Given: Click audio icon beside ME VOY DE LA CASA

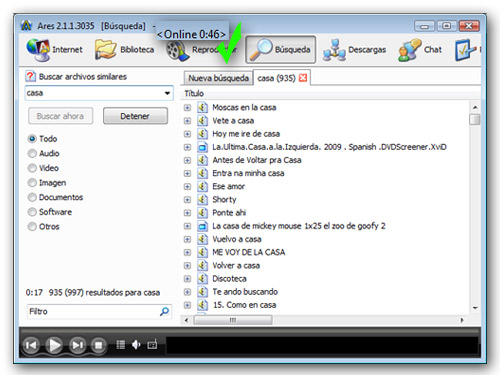Looking at the screenshot, I should tap(202, 252).
